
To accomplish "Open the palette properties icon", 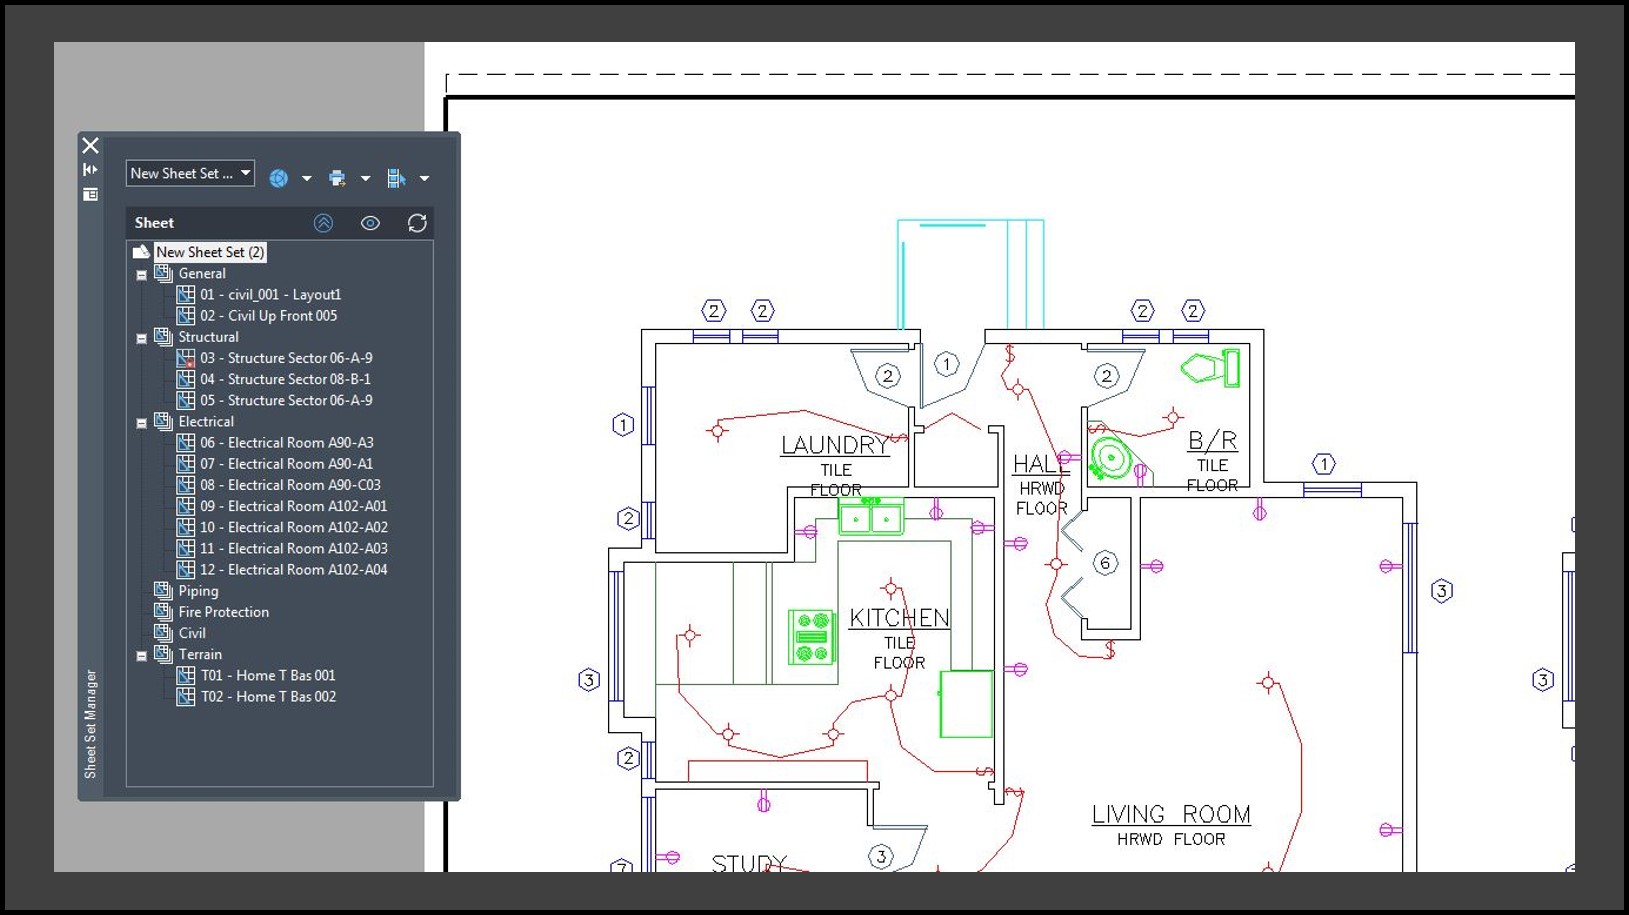I will point(90,194).
